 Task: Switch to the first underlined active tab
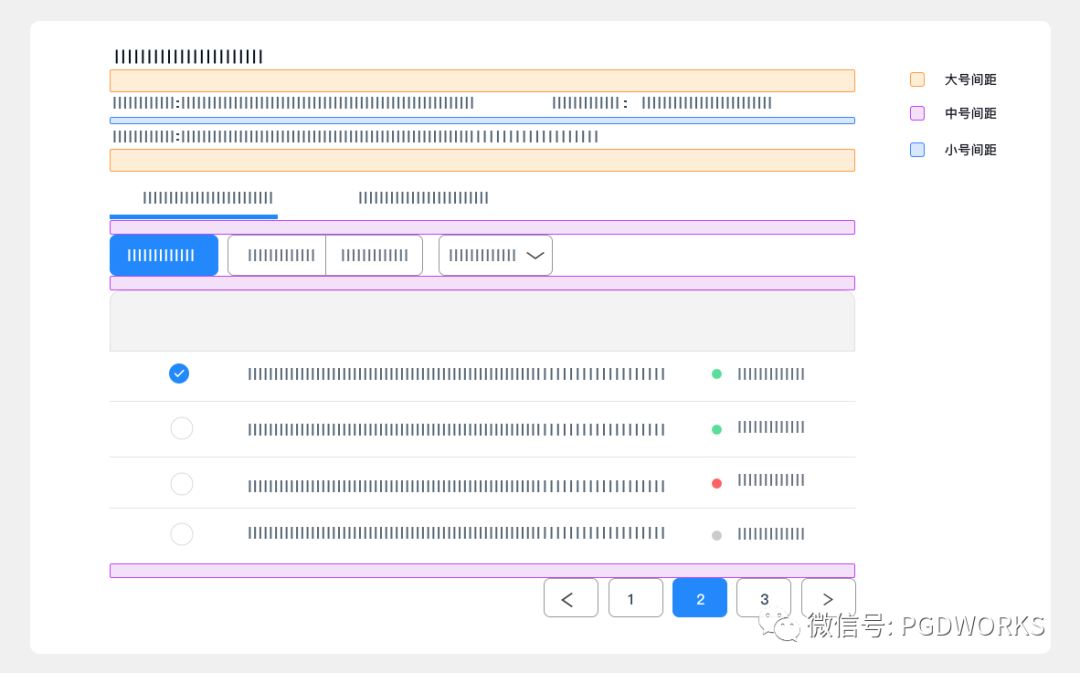click(207, 198)
